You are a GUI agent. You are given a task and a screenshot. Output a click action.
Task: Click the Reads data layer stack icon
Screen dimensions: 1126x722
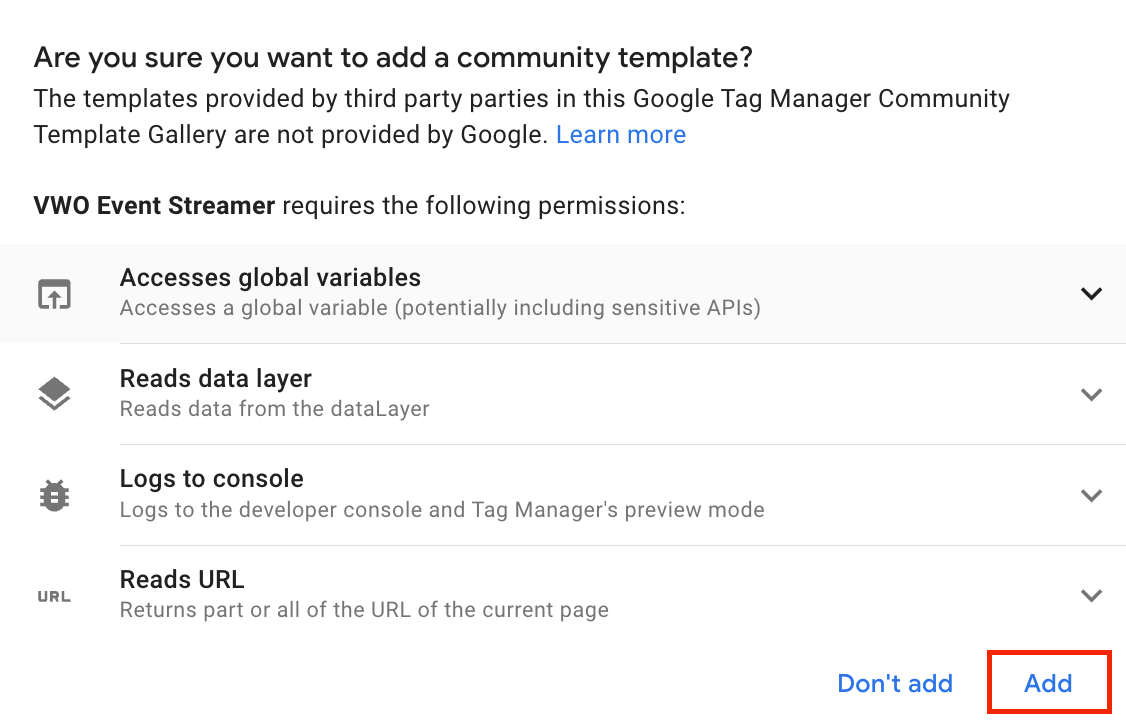pyautogui.click(x=55, y=394)
